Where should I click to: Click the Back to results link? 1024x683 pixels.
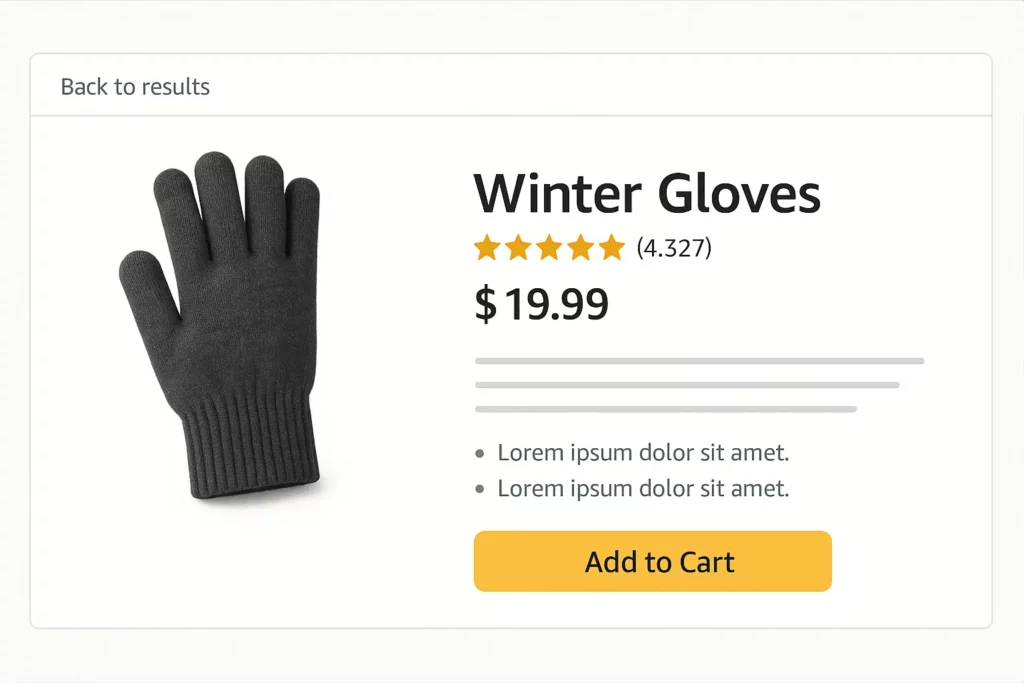[x=135, y=87]
